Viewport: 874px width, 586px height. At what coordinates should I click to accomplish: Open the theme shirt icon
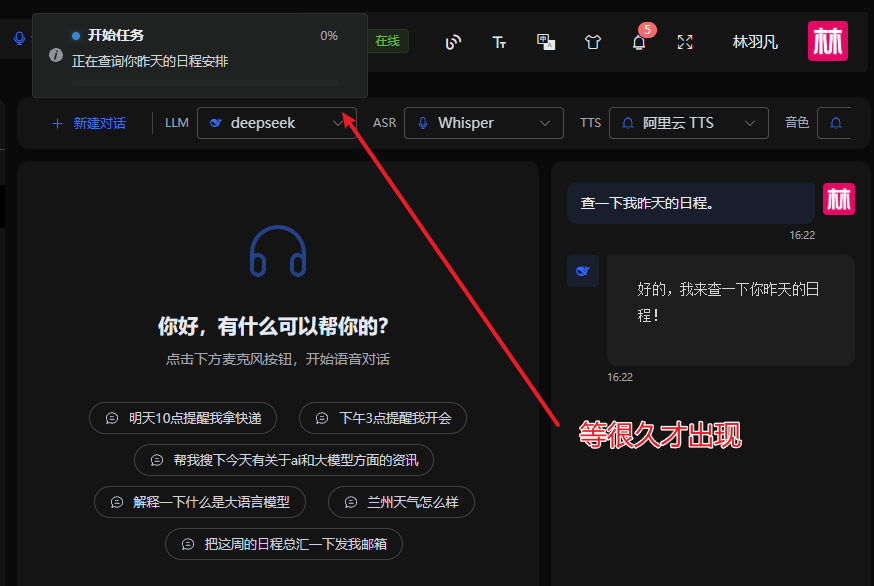pos(593,42)
